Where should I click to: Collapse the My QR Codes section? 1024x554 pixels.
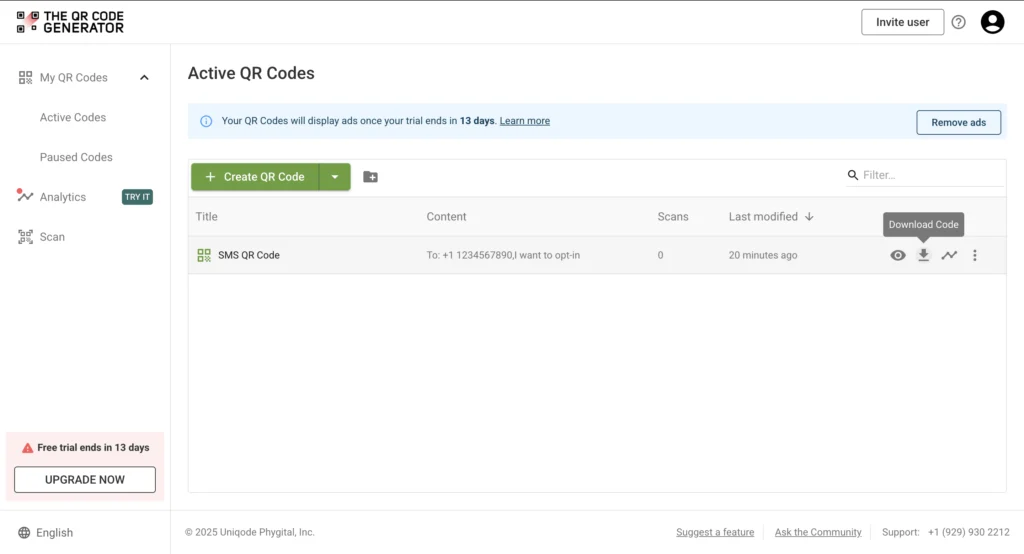coord(144,78)
